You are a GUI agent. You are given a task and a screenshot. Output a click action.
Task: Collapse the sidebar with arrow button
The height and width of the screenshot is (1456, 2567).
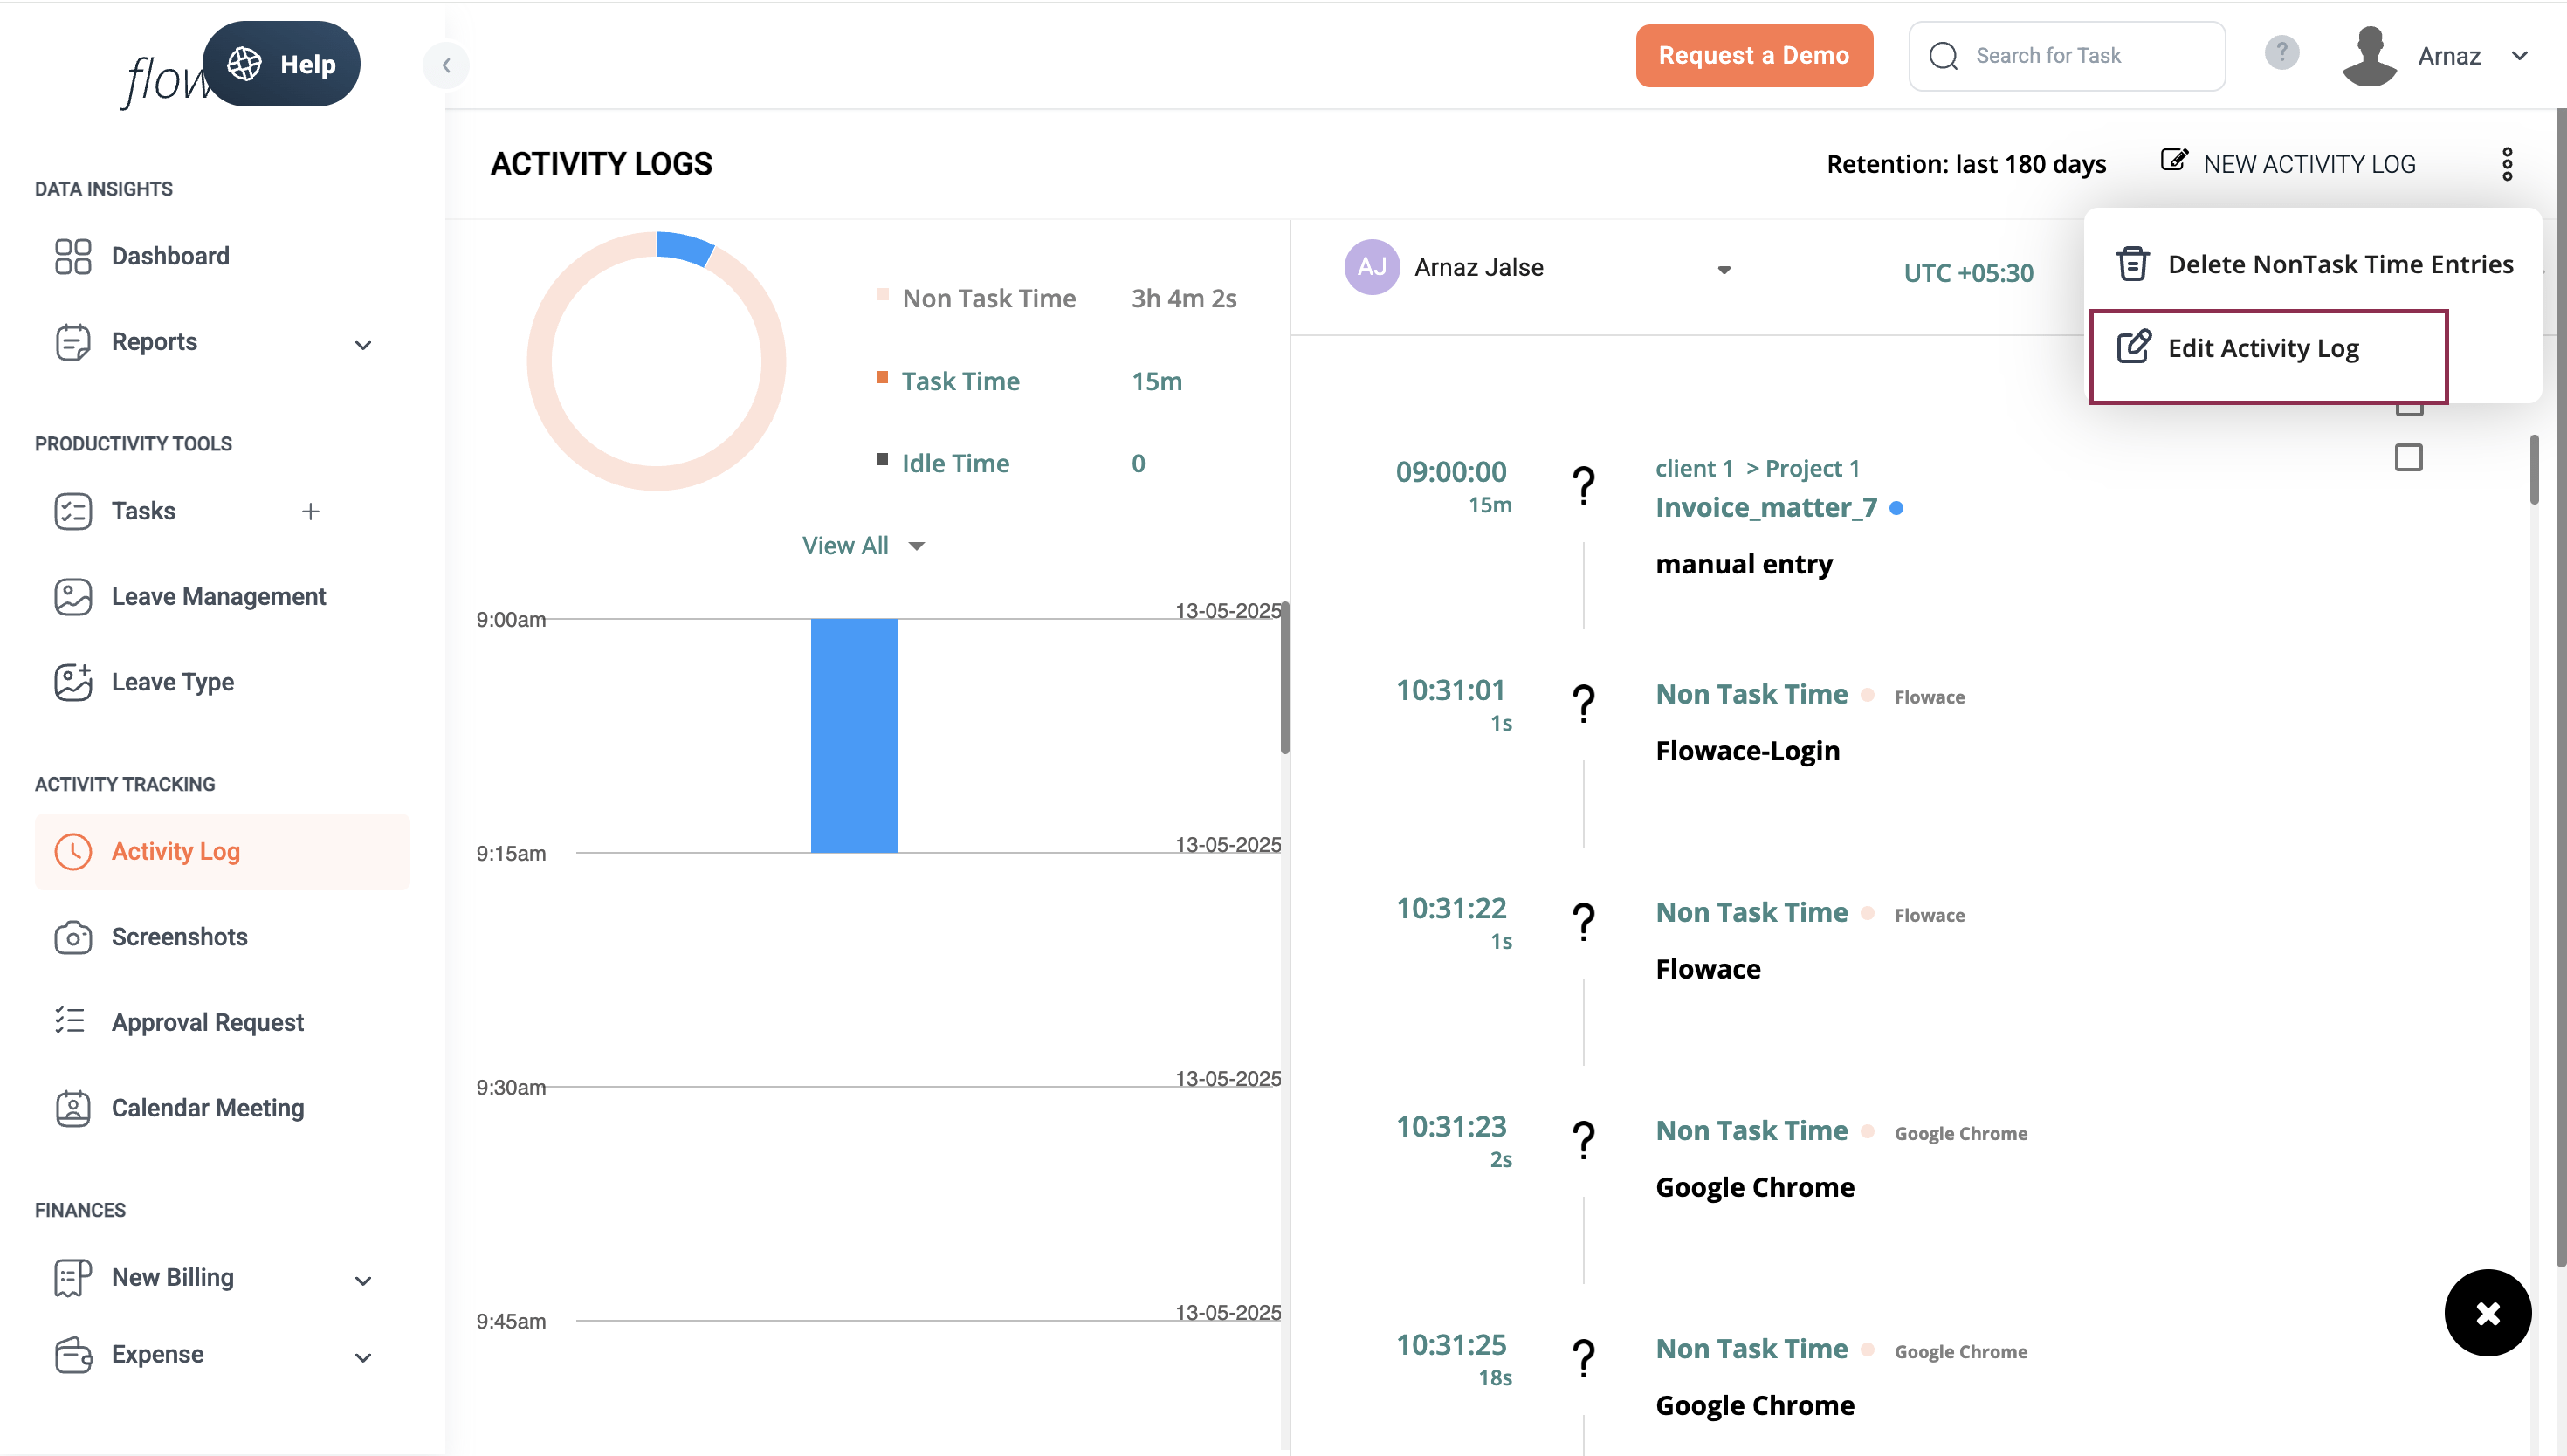[x=446, y=65]
